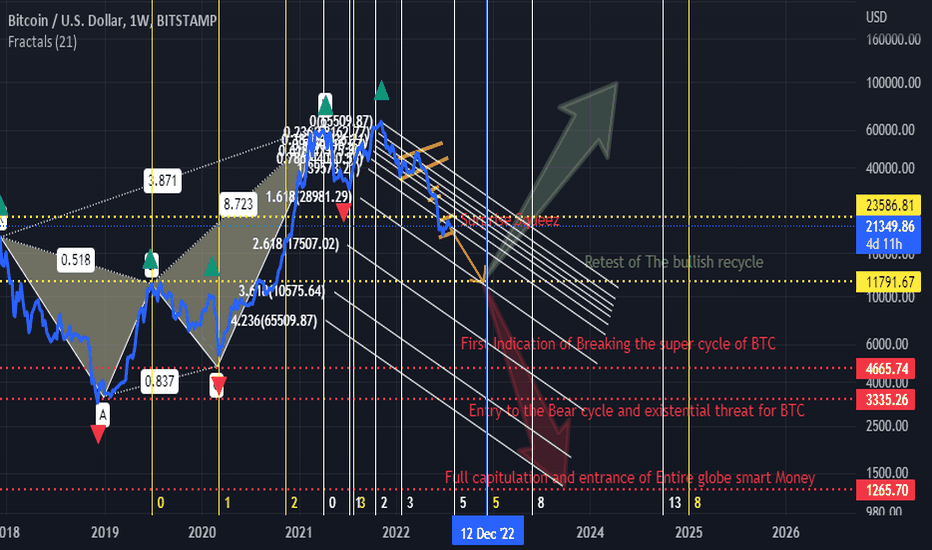The width and height of the screenshot is (932, 550).
Task: Click the USD currency label on the price axis
Action: 876,17
